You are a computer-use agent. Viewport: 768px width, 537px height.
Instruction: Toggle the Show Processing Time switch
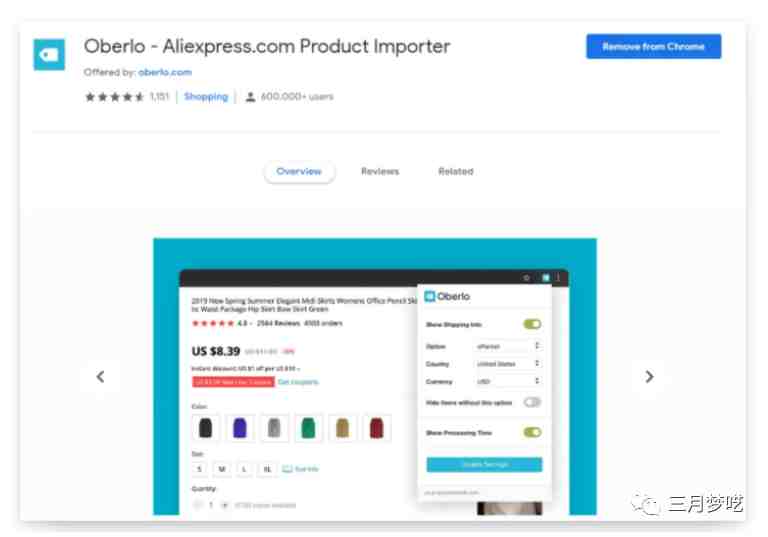pos(532,433)
